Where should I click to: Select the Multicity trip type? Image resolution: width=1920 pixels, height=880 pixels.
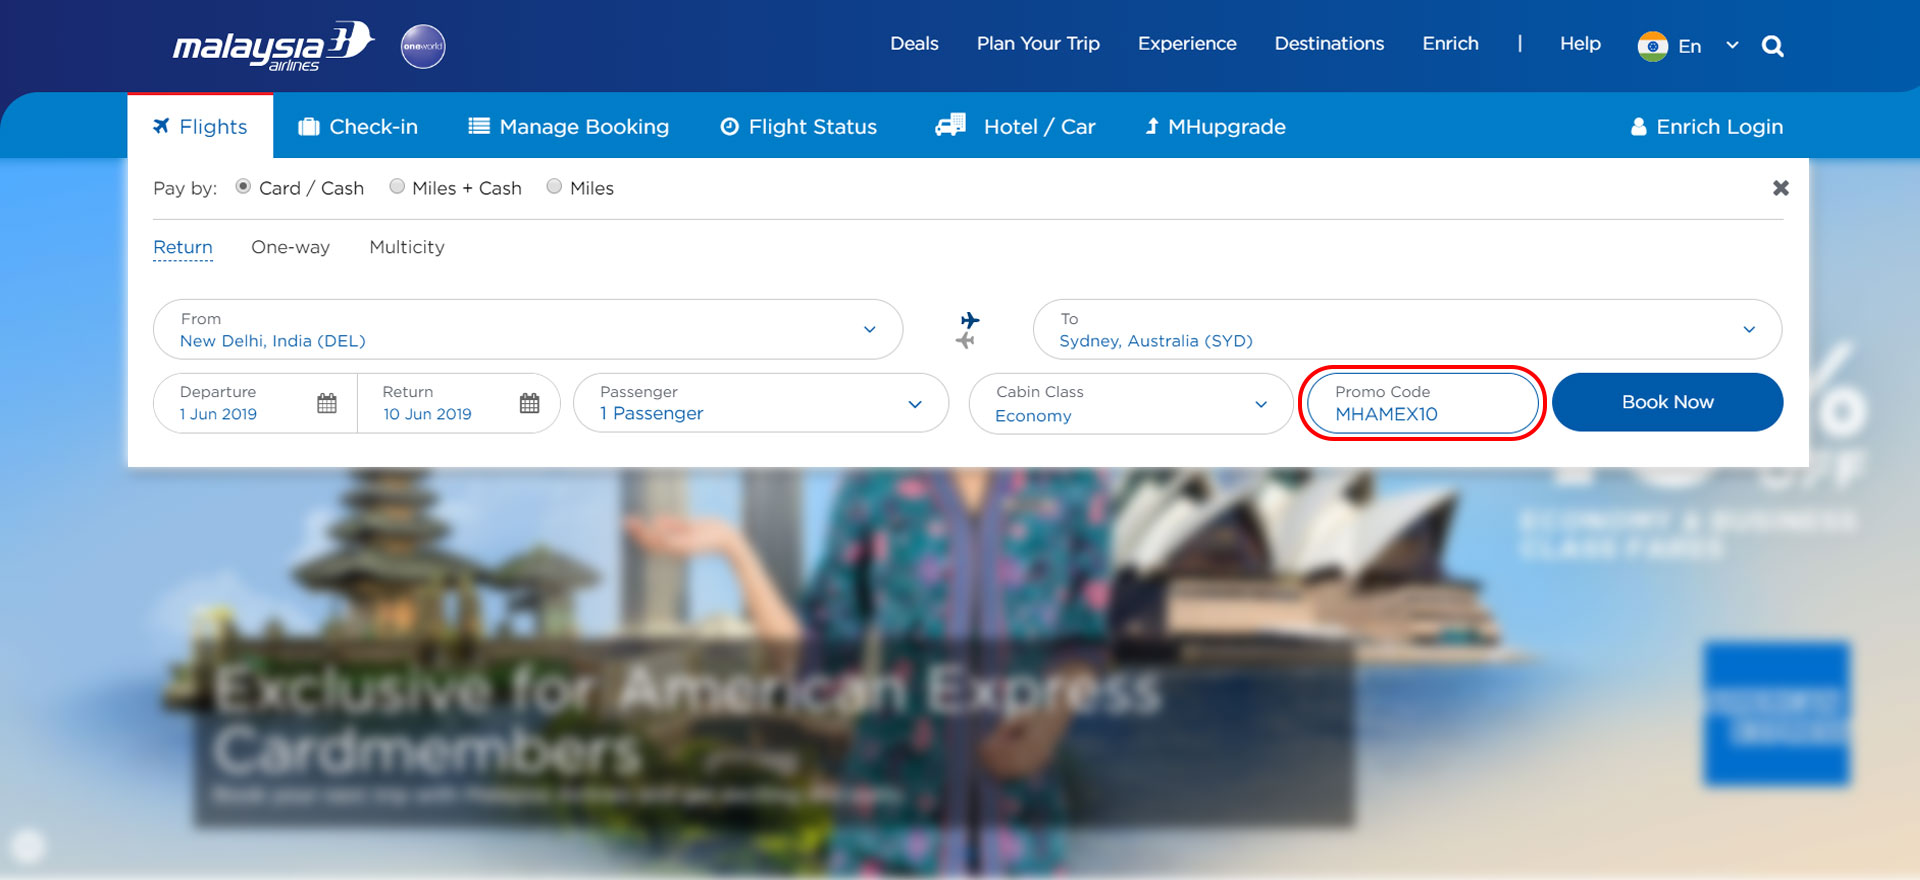tap(407, 247)
